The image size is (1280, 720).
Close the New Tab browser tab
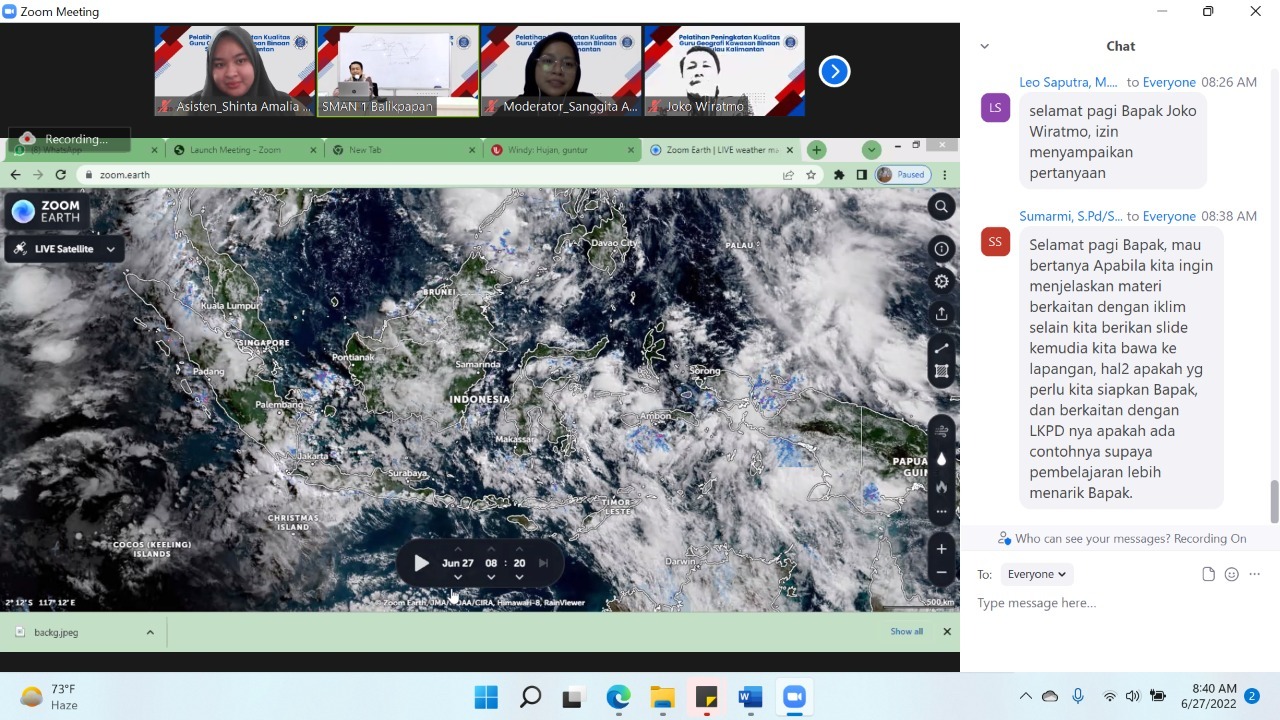[x=473, y=150]
